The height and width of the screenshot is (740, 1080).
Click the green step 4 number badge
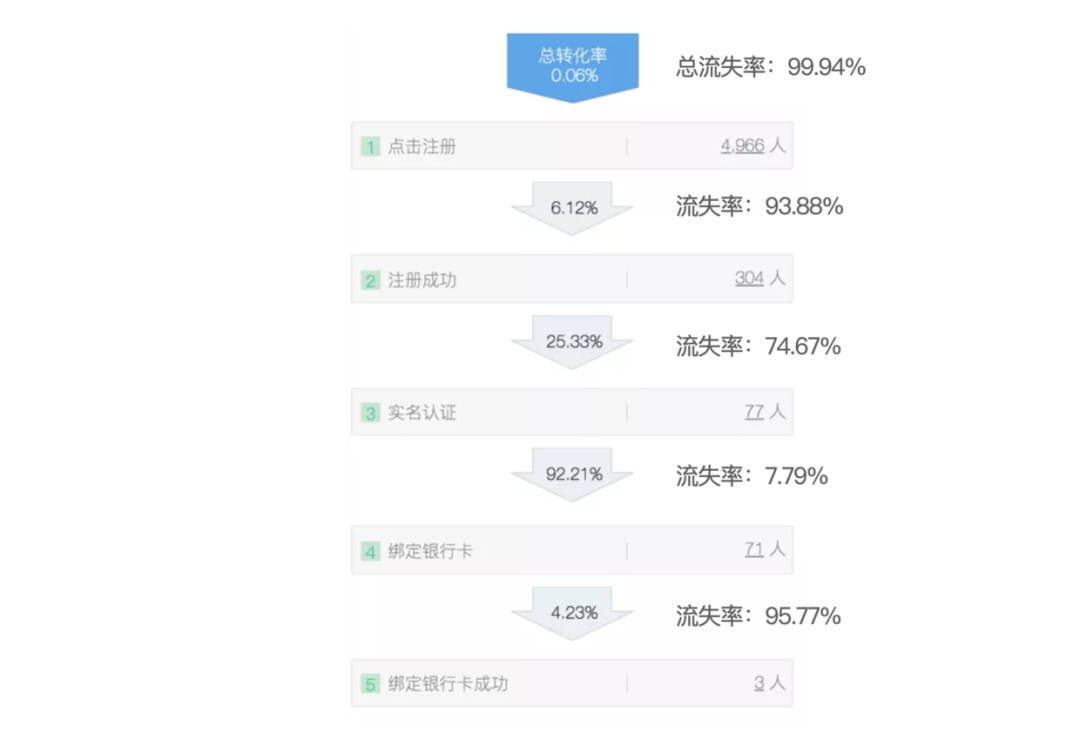point(371,551)
